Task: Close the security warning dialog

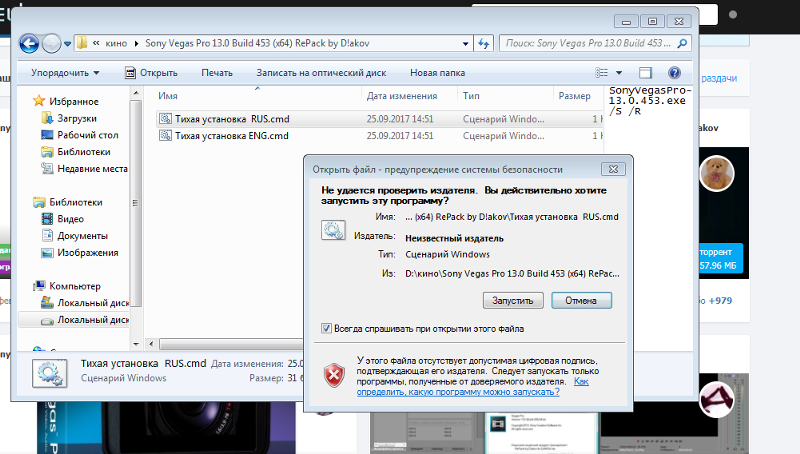Action: (613, 169)
